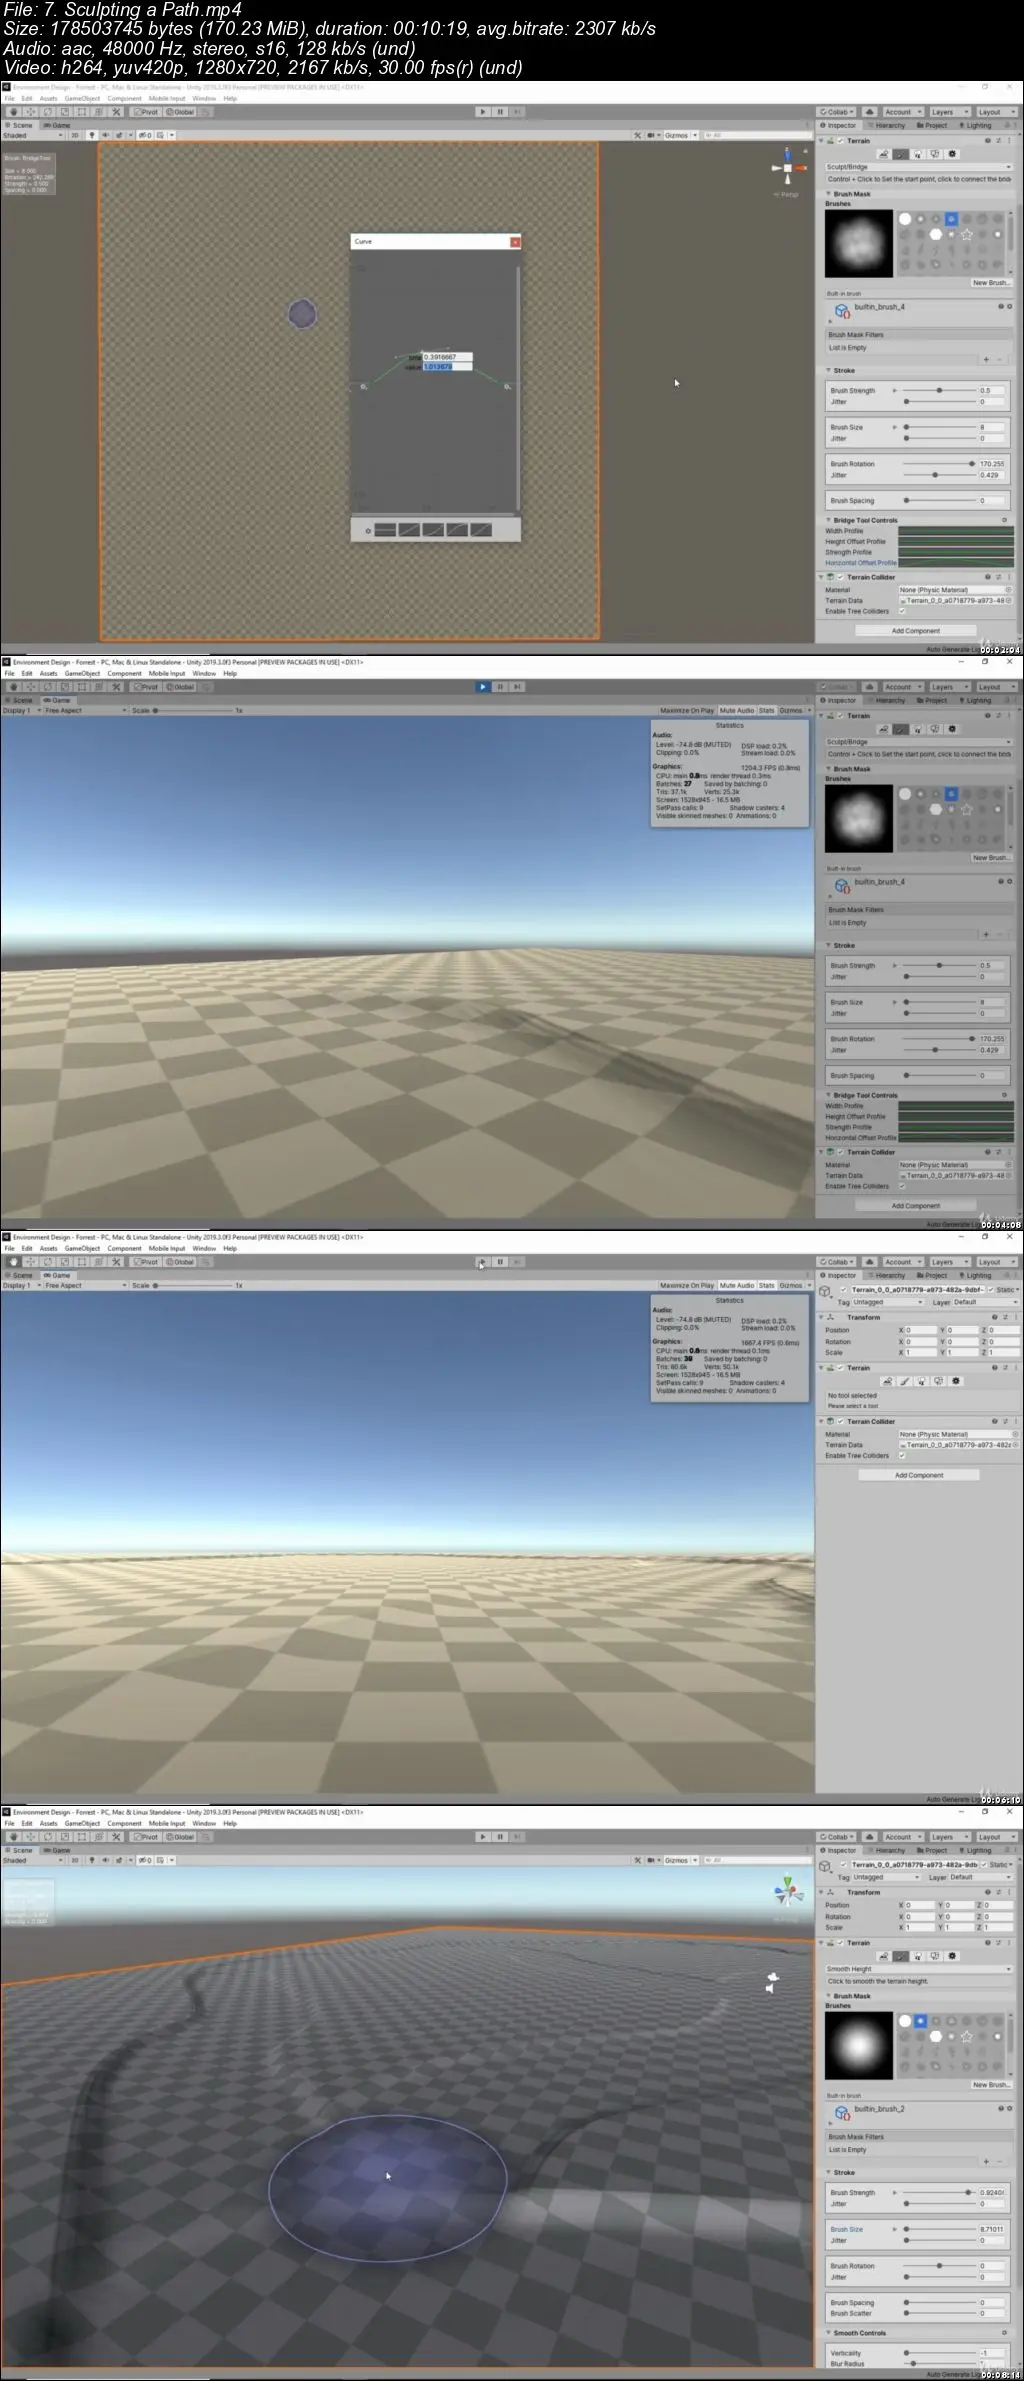1024x2381 pixels.
Task: Select the Hand tool in Curve-window frame
Action: coord(13,112)
